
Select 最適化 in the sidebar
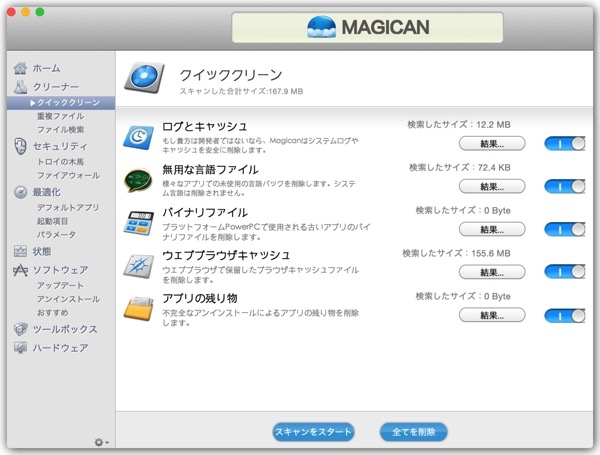pos(47,192)
